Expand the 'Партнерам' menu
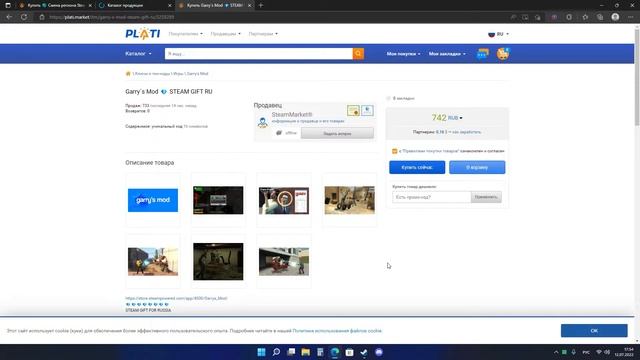The height and width of the screenshot is (360, 640). coord(263,34)
